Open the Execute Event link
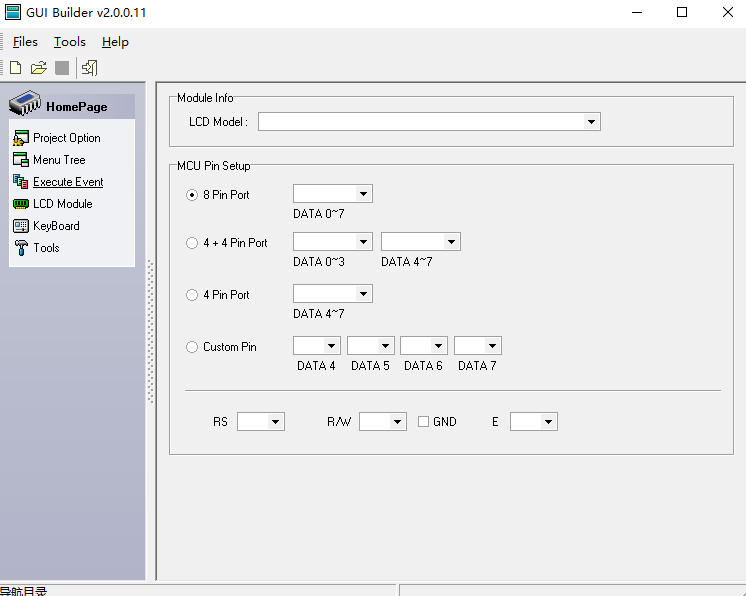Viewport: 746px width, 596px height. pos(68,182)
